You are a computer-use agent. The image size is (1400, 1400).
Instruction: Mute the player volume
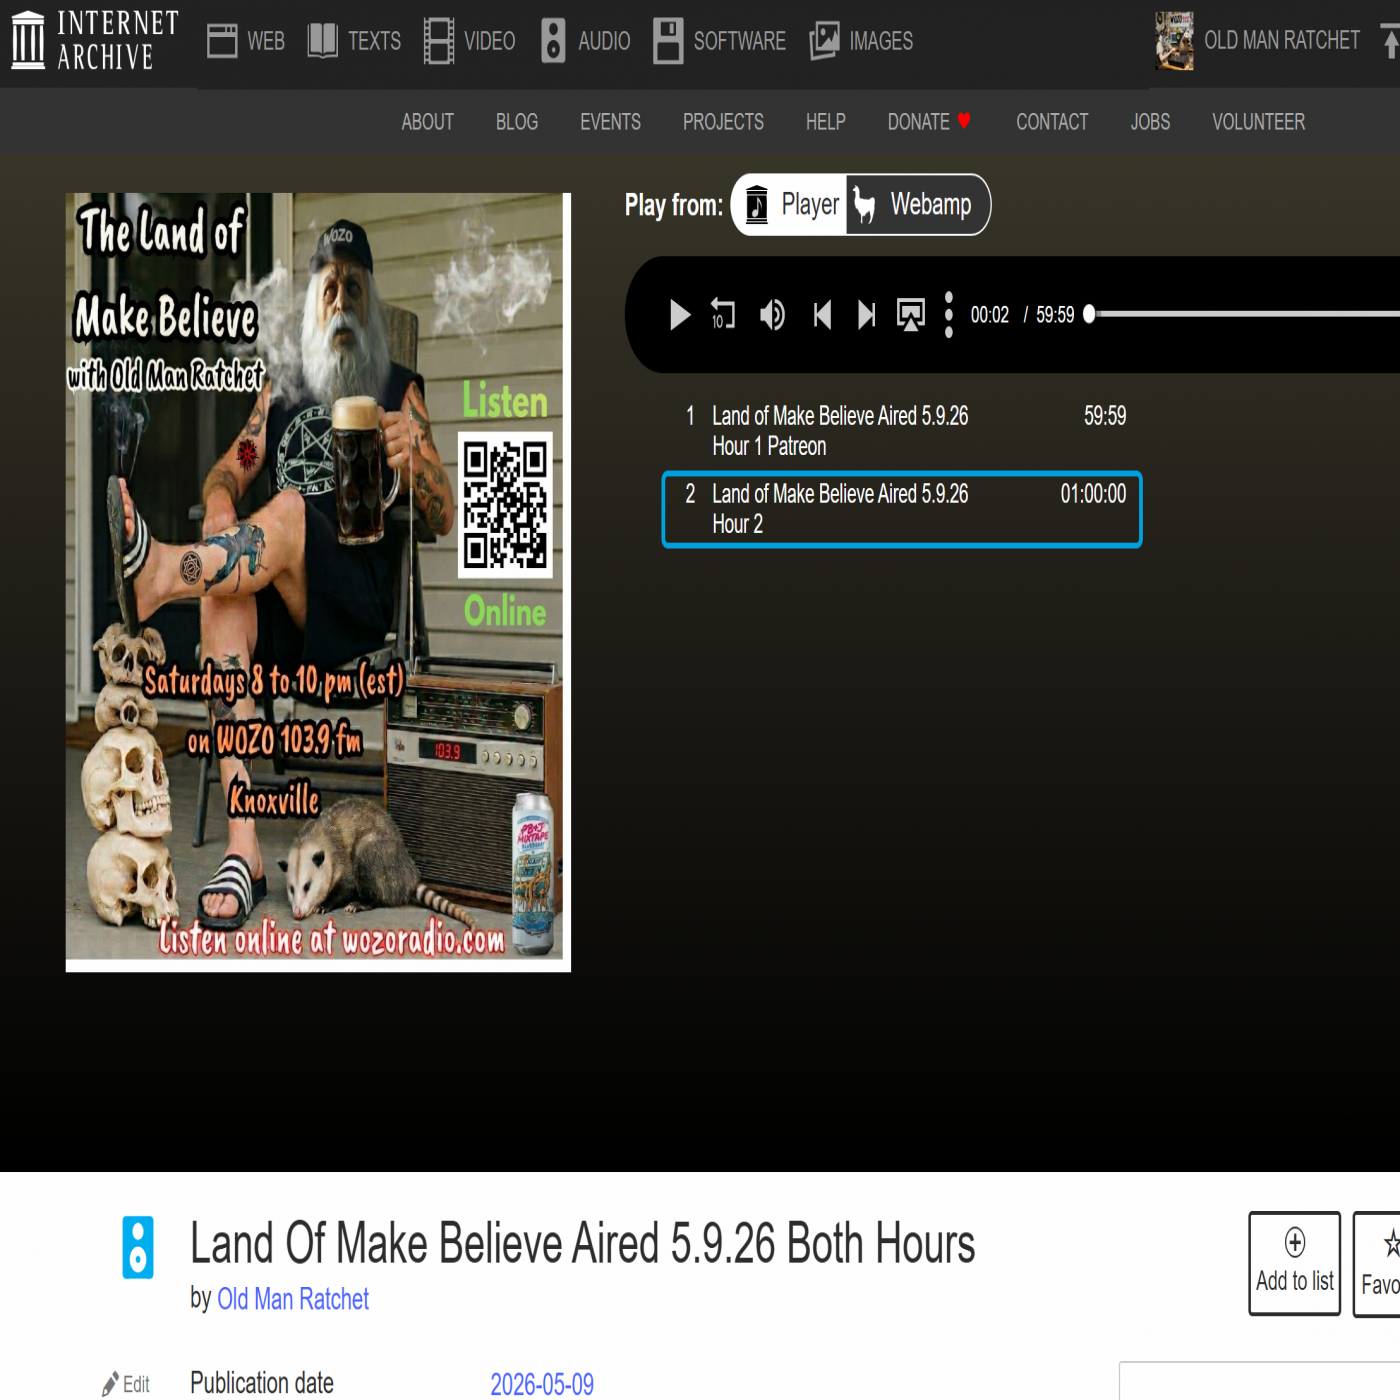coord(772,315)
